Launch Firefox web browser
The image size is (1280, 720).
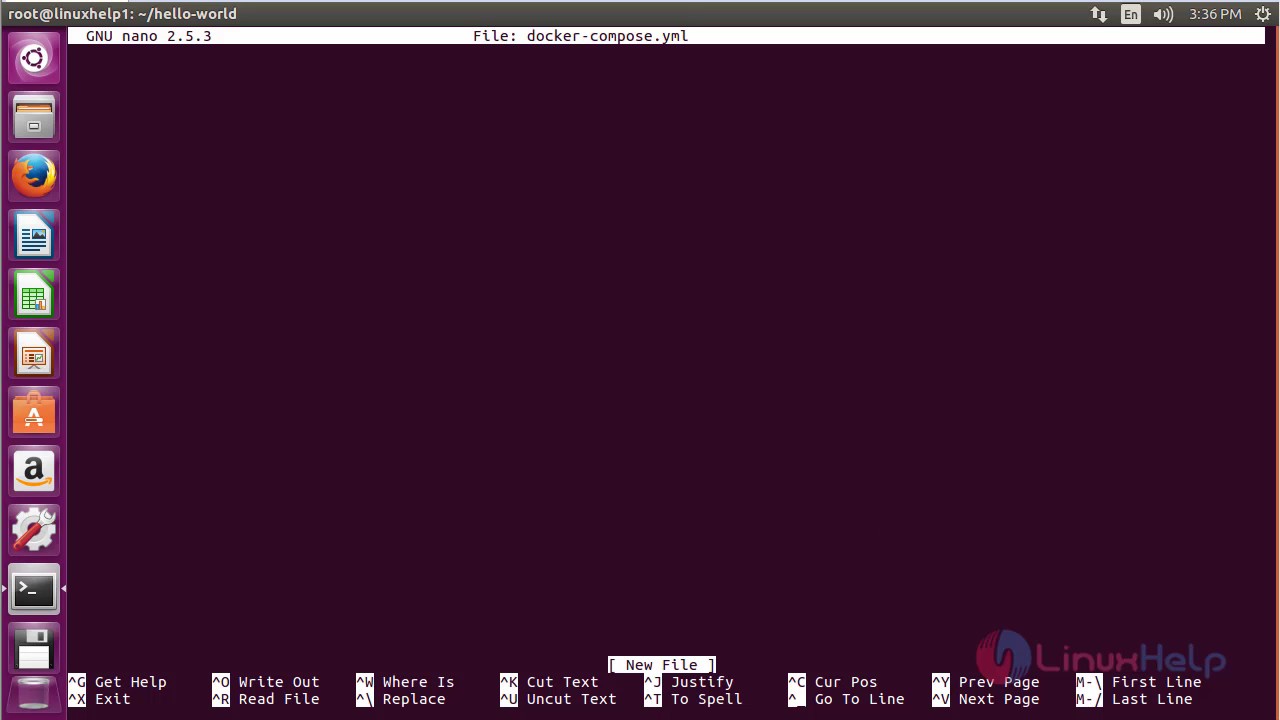click(34, 176)
